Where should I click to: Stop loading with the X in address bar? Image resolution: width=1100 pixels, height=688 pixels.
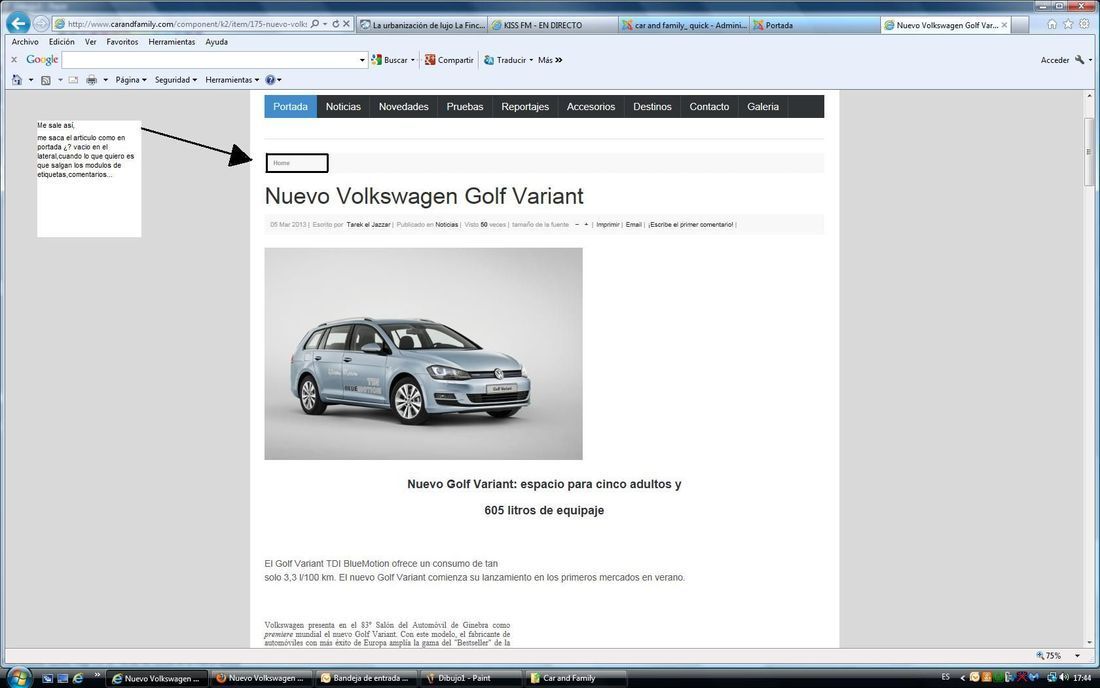coord(347,24)
